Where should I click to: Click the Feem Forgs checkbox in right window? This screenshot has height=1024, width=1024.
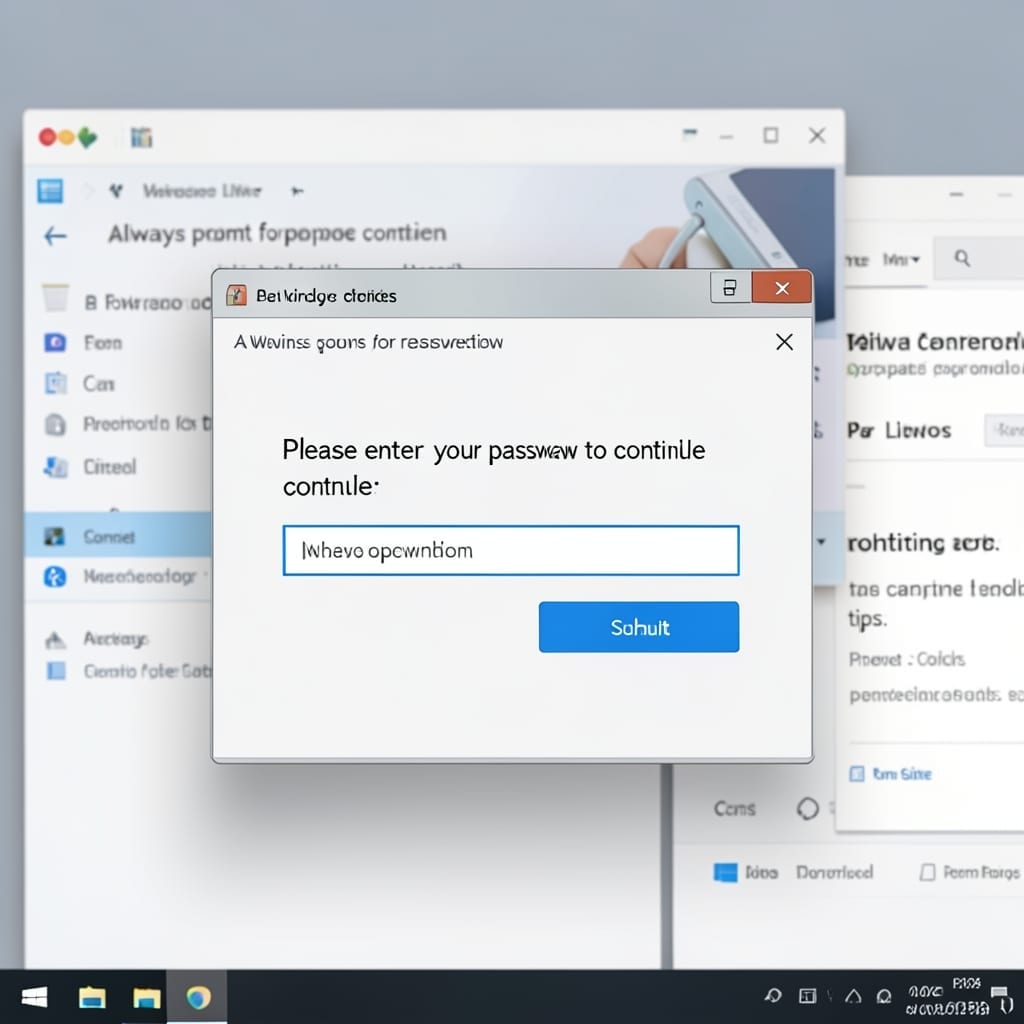click(927, 872)
